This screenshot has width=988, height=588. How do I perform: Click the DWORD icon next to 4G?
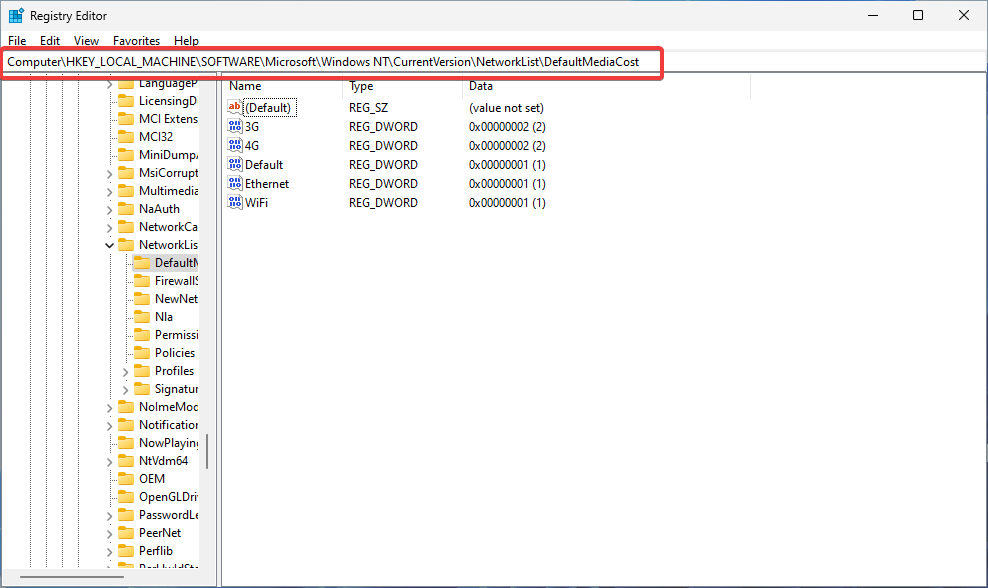234,145
